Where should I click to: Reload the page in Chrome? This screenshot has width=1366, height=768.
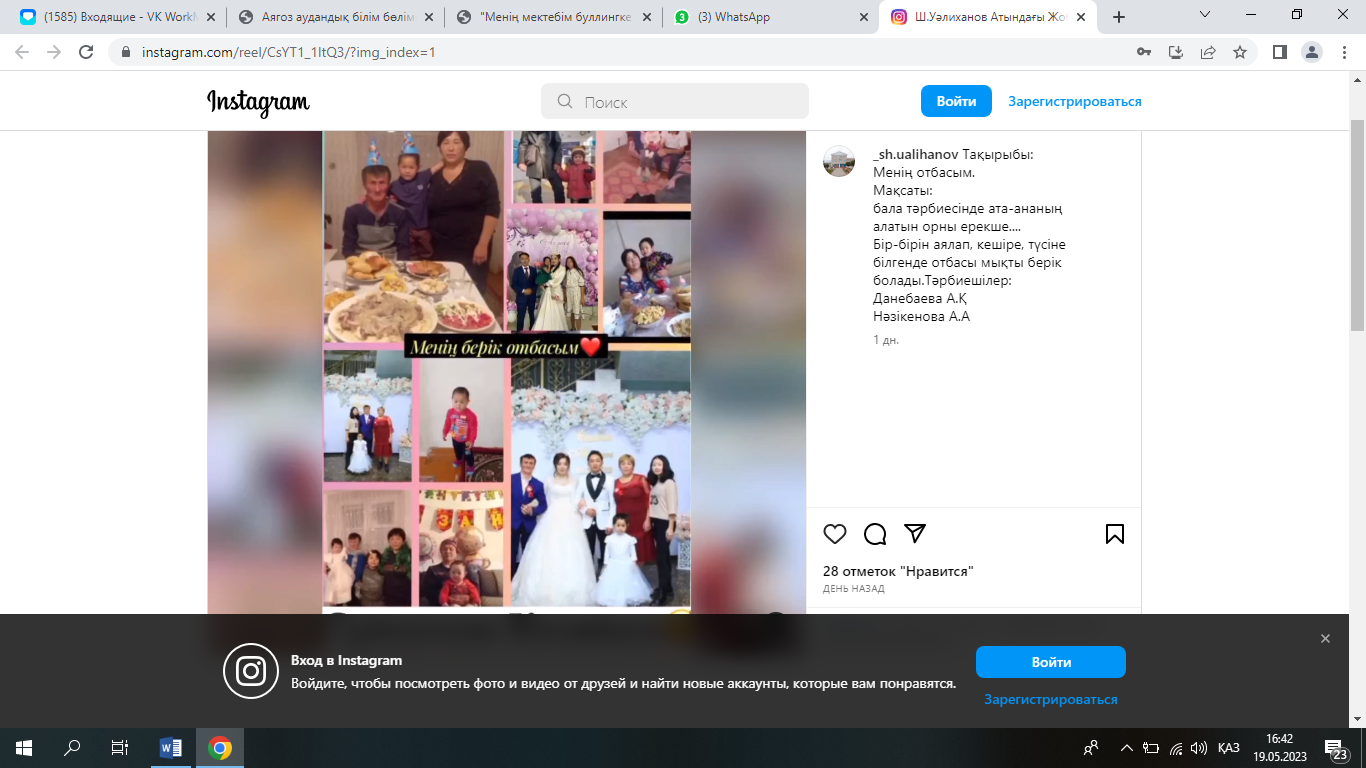pos(87,52)
